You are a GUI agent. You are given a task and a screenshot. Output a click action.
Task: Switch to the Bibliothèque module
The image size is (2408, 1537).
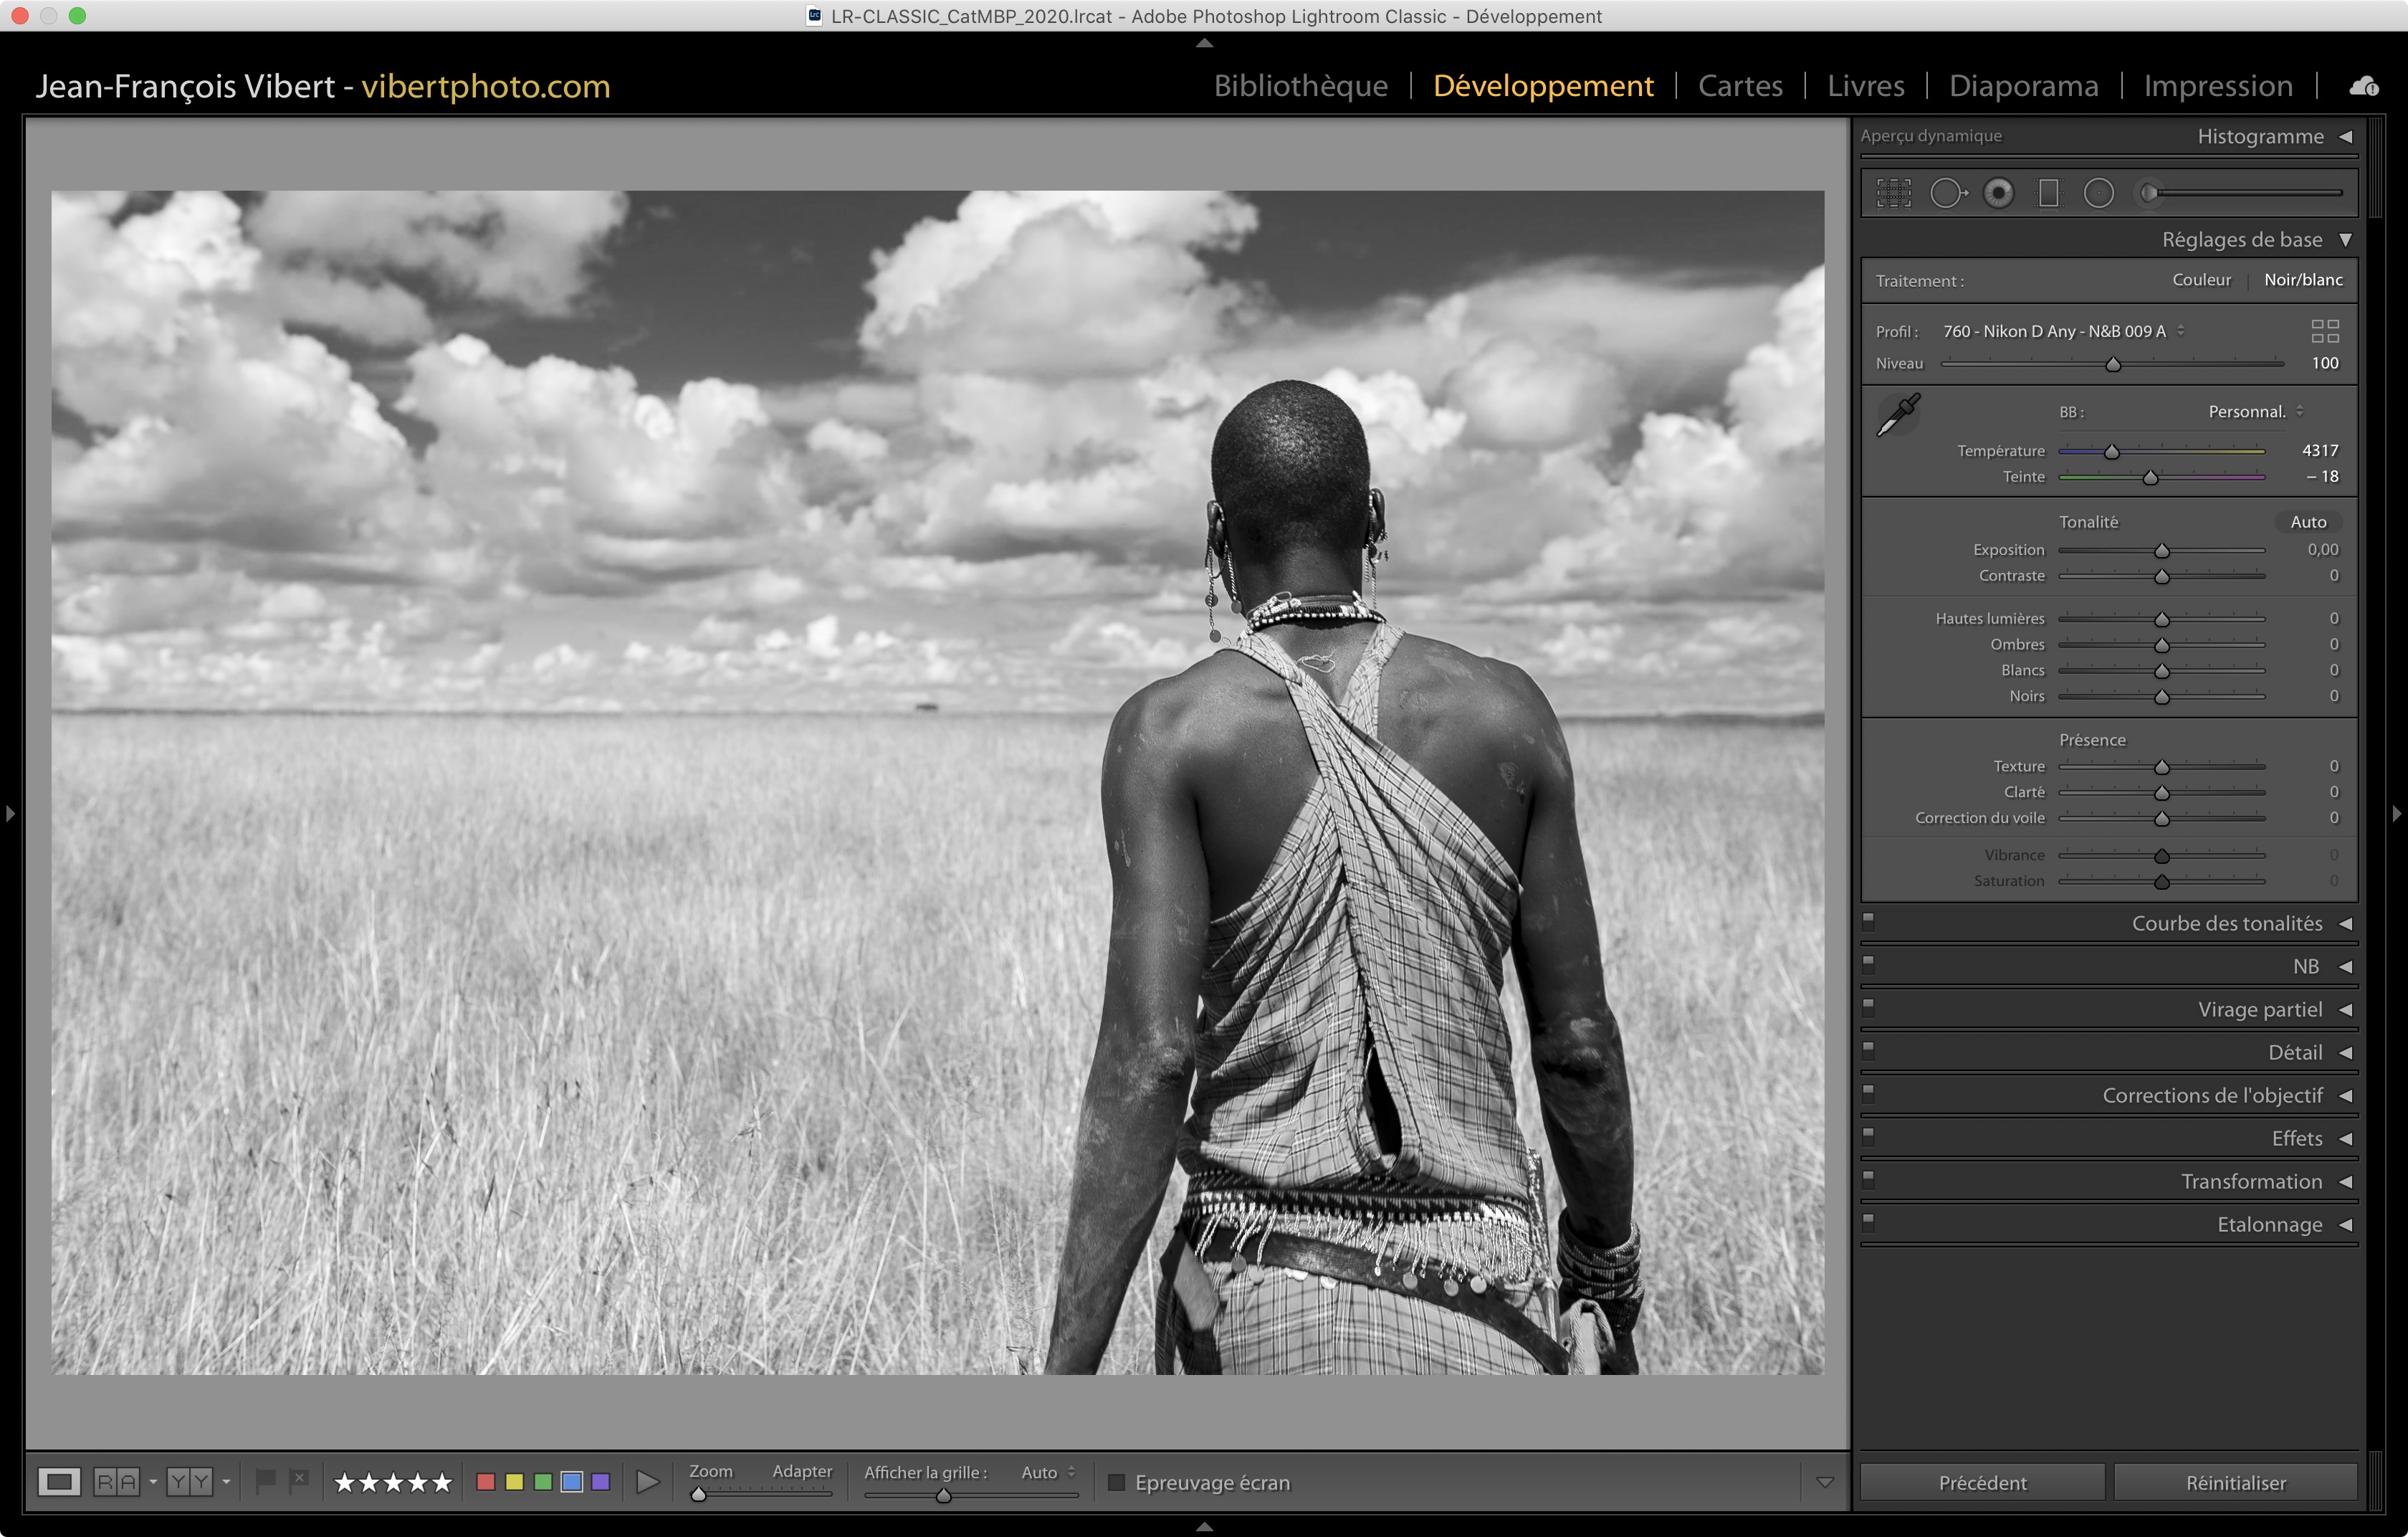pos(1300,87)
